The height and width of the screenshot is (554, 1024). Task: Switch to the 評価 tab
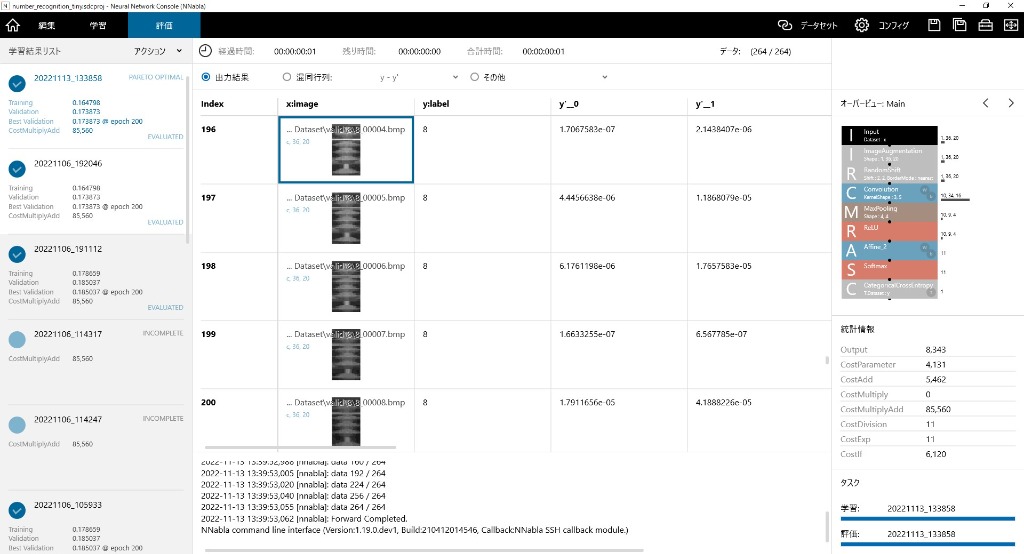click(x=164, y=25)
